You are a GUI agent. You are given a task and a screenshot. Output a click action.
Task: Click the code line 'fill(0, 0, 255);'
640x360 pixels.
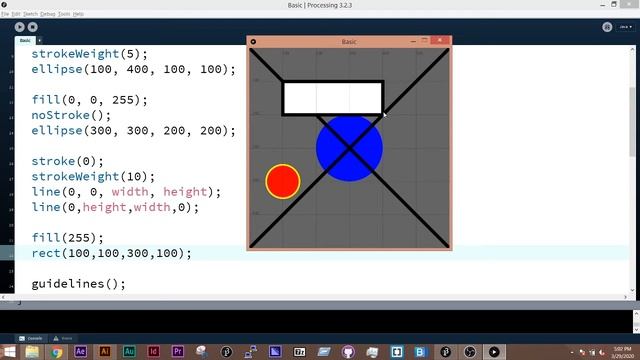pos(89,100)
